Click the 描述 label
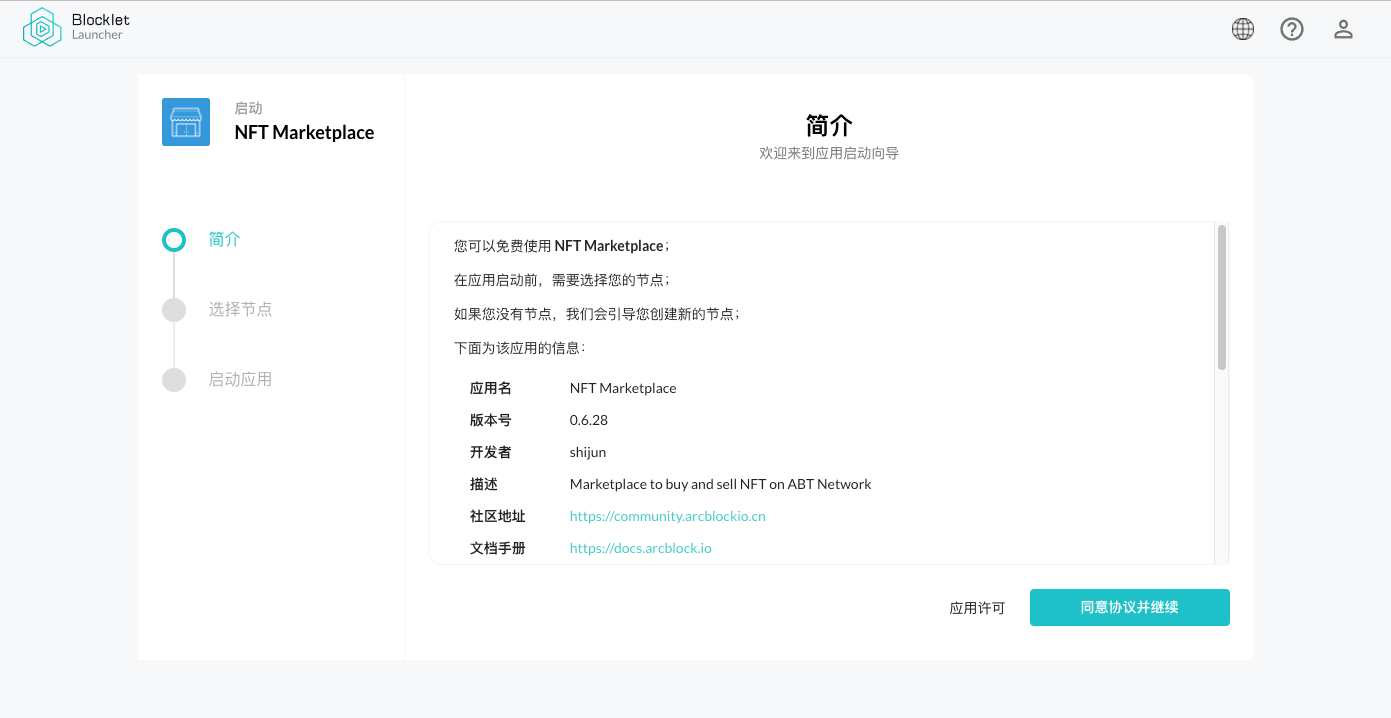The height and width of the screenshot is (718, 1391). (484, 484)
